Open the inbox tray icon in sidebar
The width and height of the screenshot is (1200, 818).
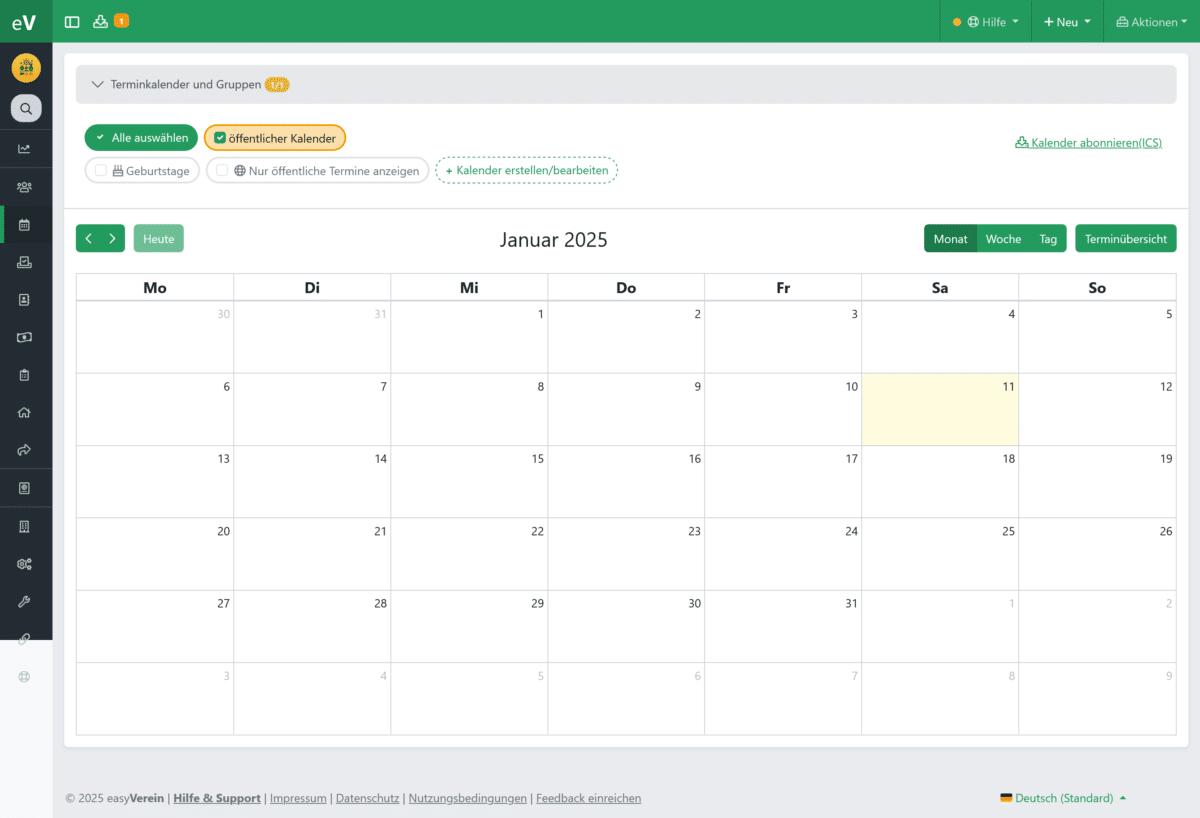(25, 262)
